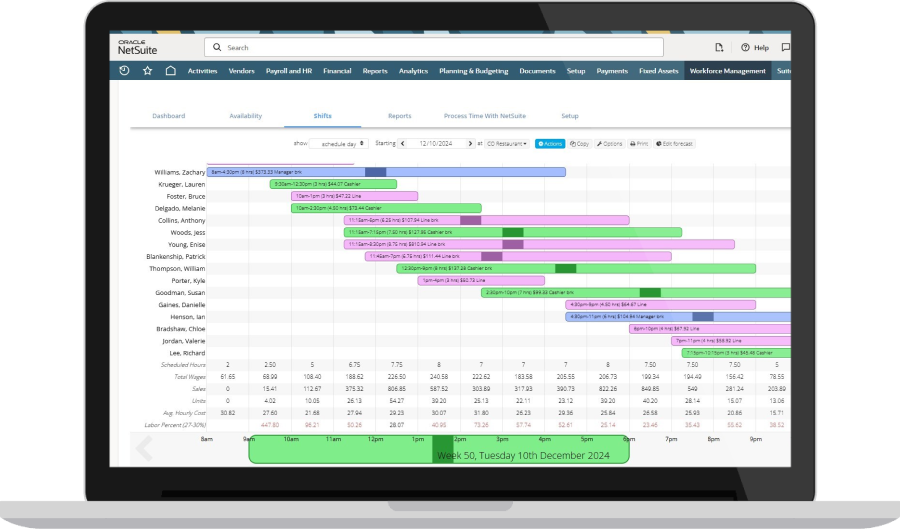Open the blue Actions dropdown
The width and height of the screenshot is (900, 529).
(550, 144)
